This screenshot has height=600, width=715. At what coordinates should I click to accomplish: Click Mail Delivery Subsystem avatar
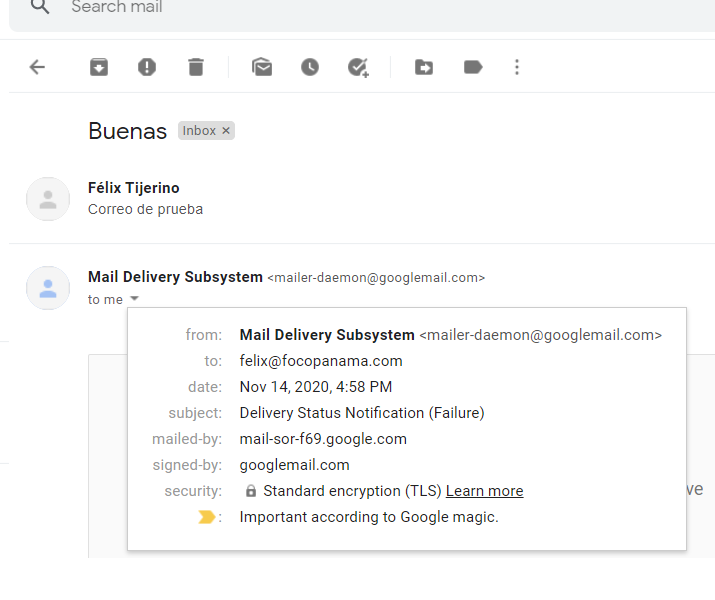[x=48, y=288]
